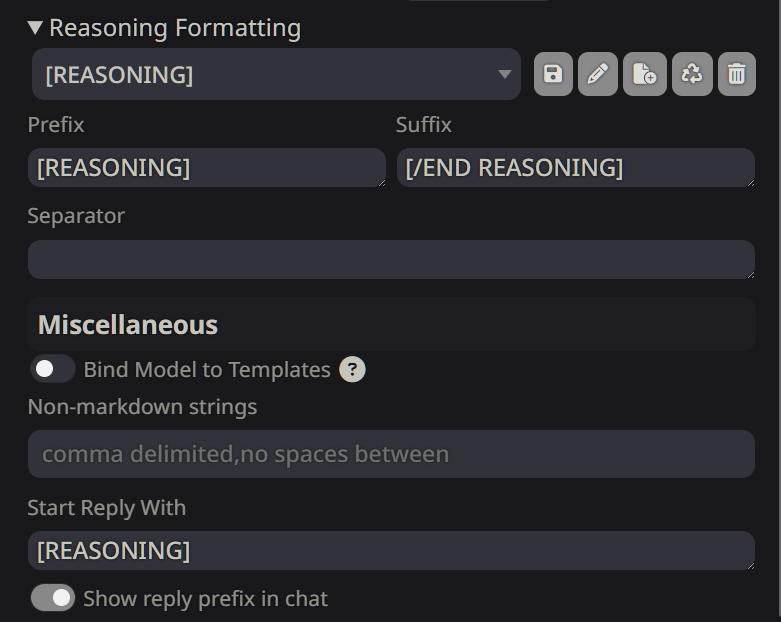781x622 pixels.
Task: Click the Non-markdown strings label
Action: pos(142,407)
